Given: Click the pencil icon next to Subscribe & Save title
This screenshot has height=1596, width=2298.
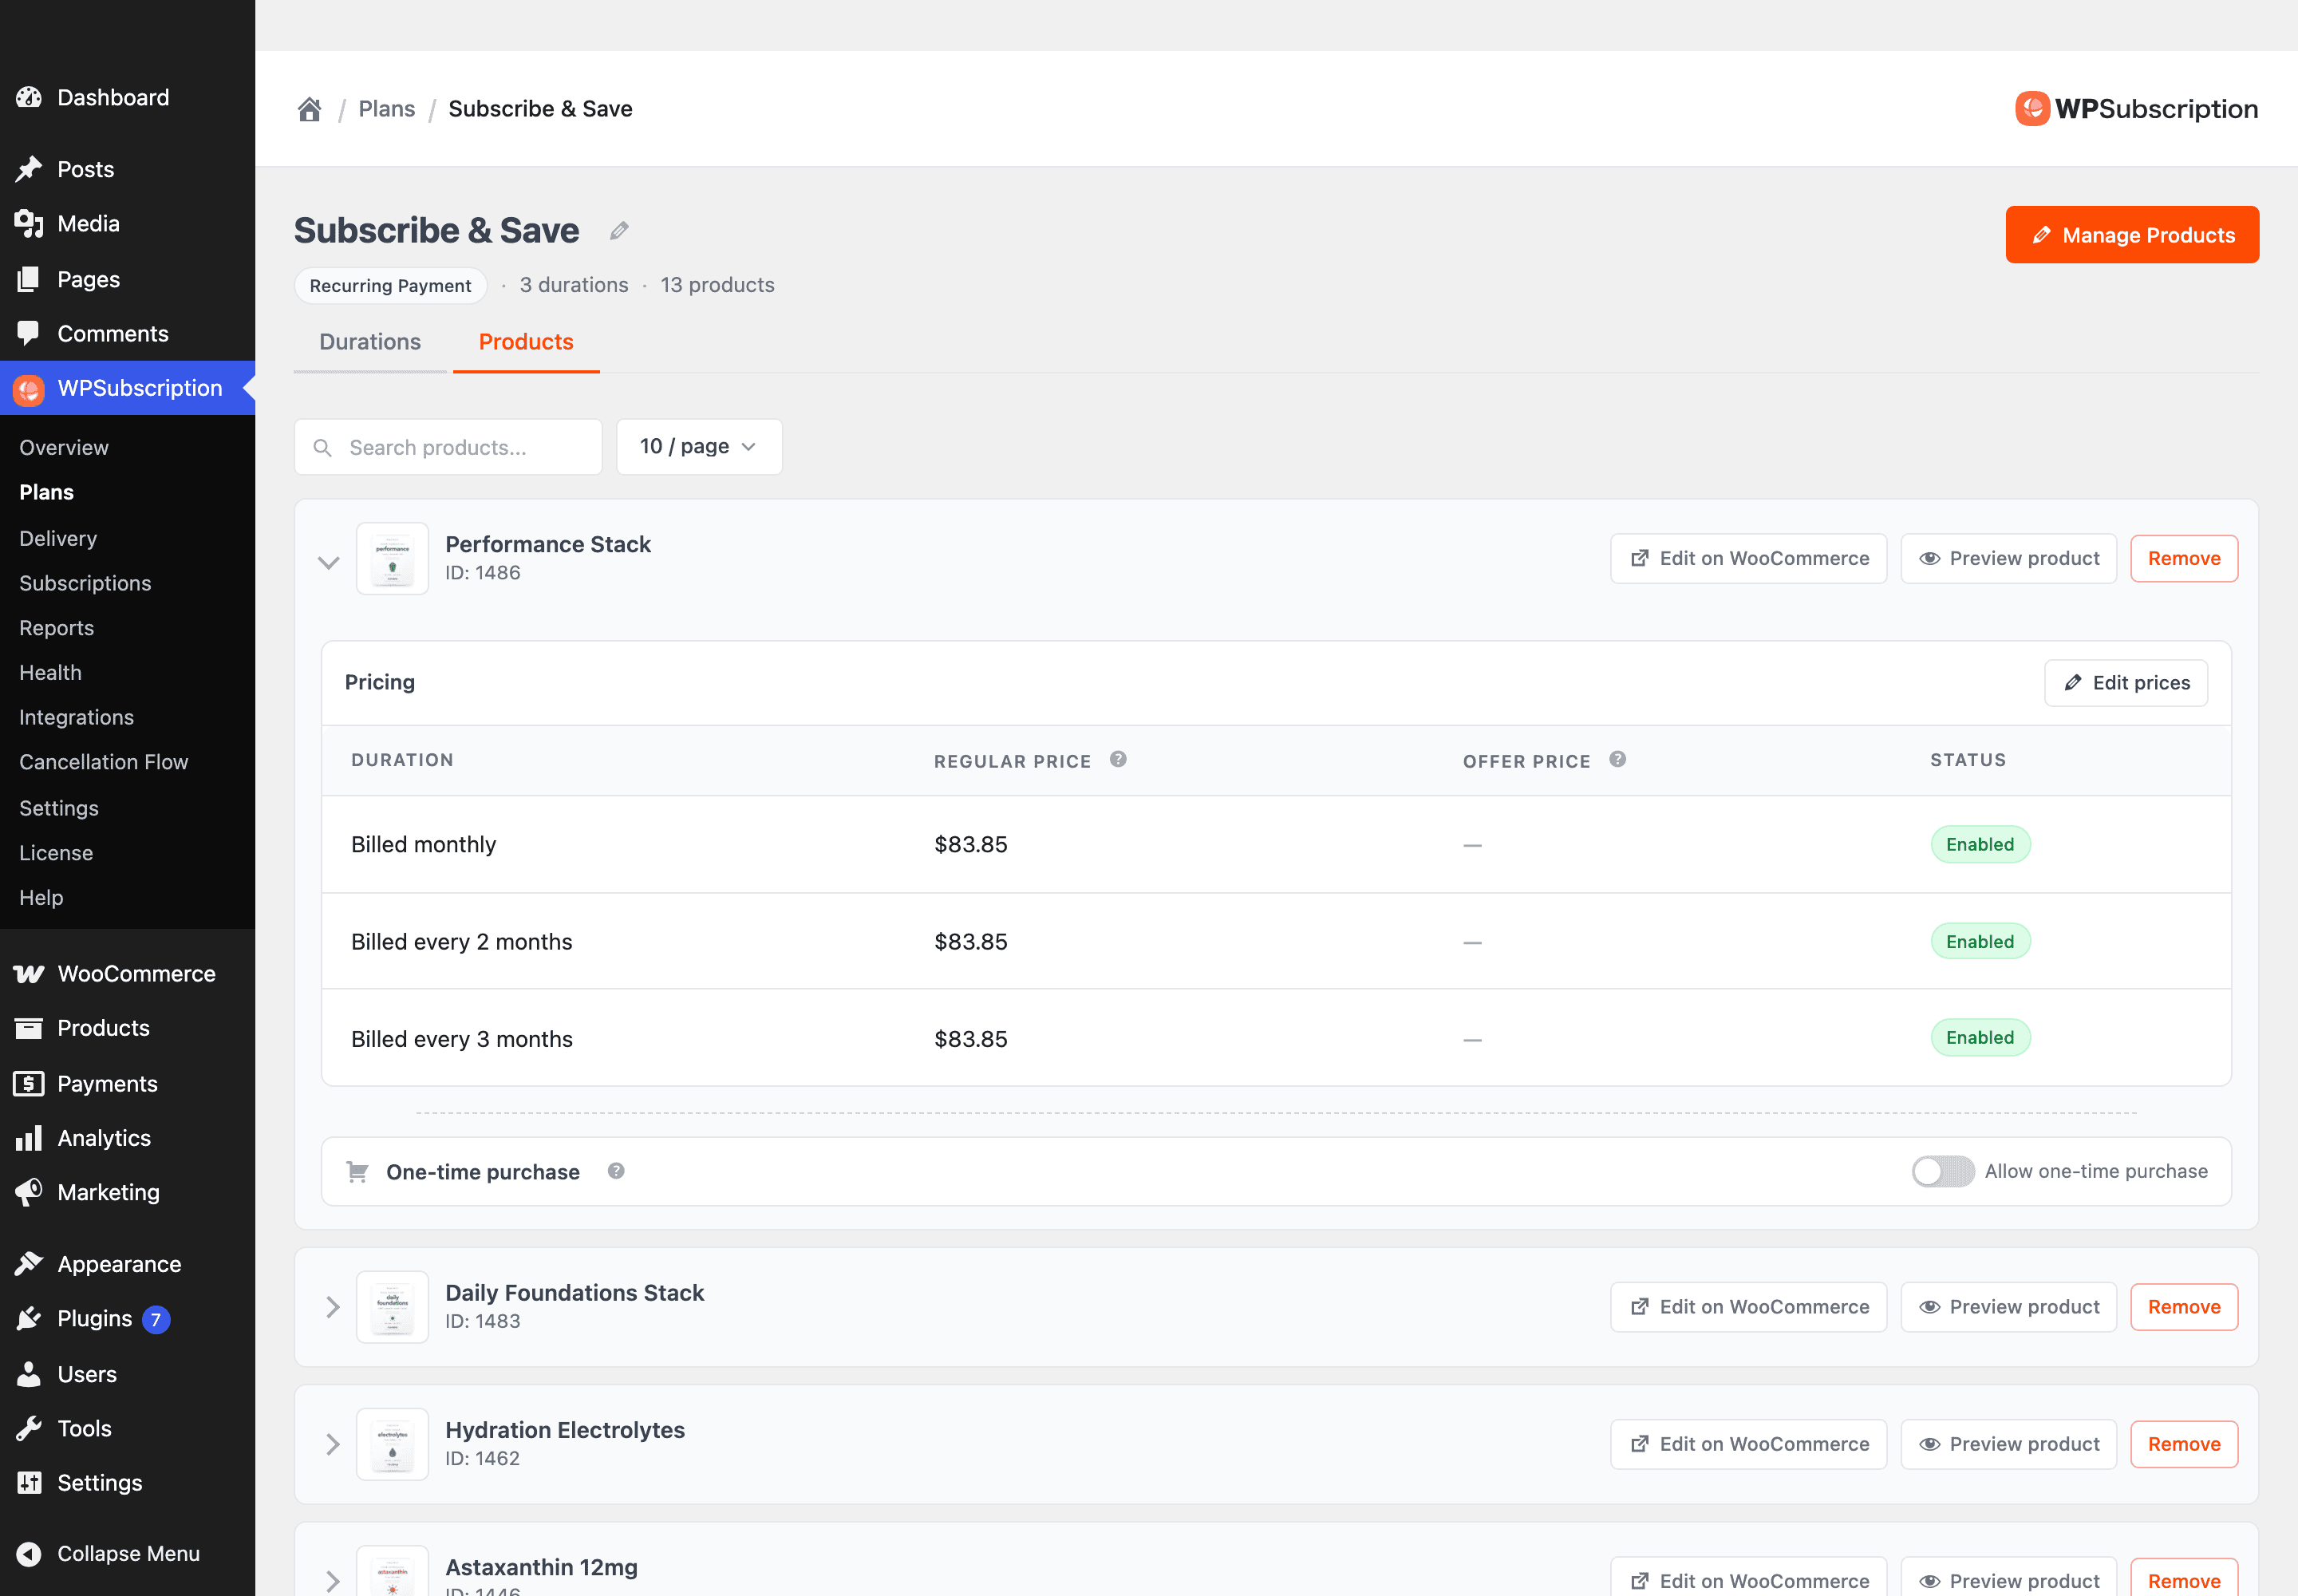Looking at the screenshot, I should (619, 231).
